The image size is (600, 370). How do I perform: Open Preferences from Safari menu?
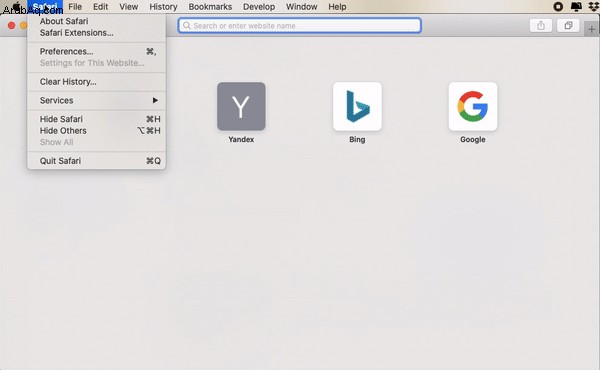pyautogui.click(x=96, y=51)
